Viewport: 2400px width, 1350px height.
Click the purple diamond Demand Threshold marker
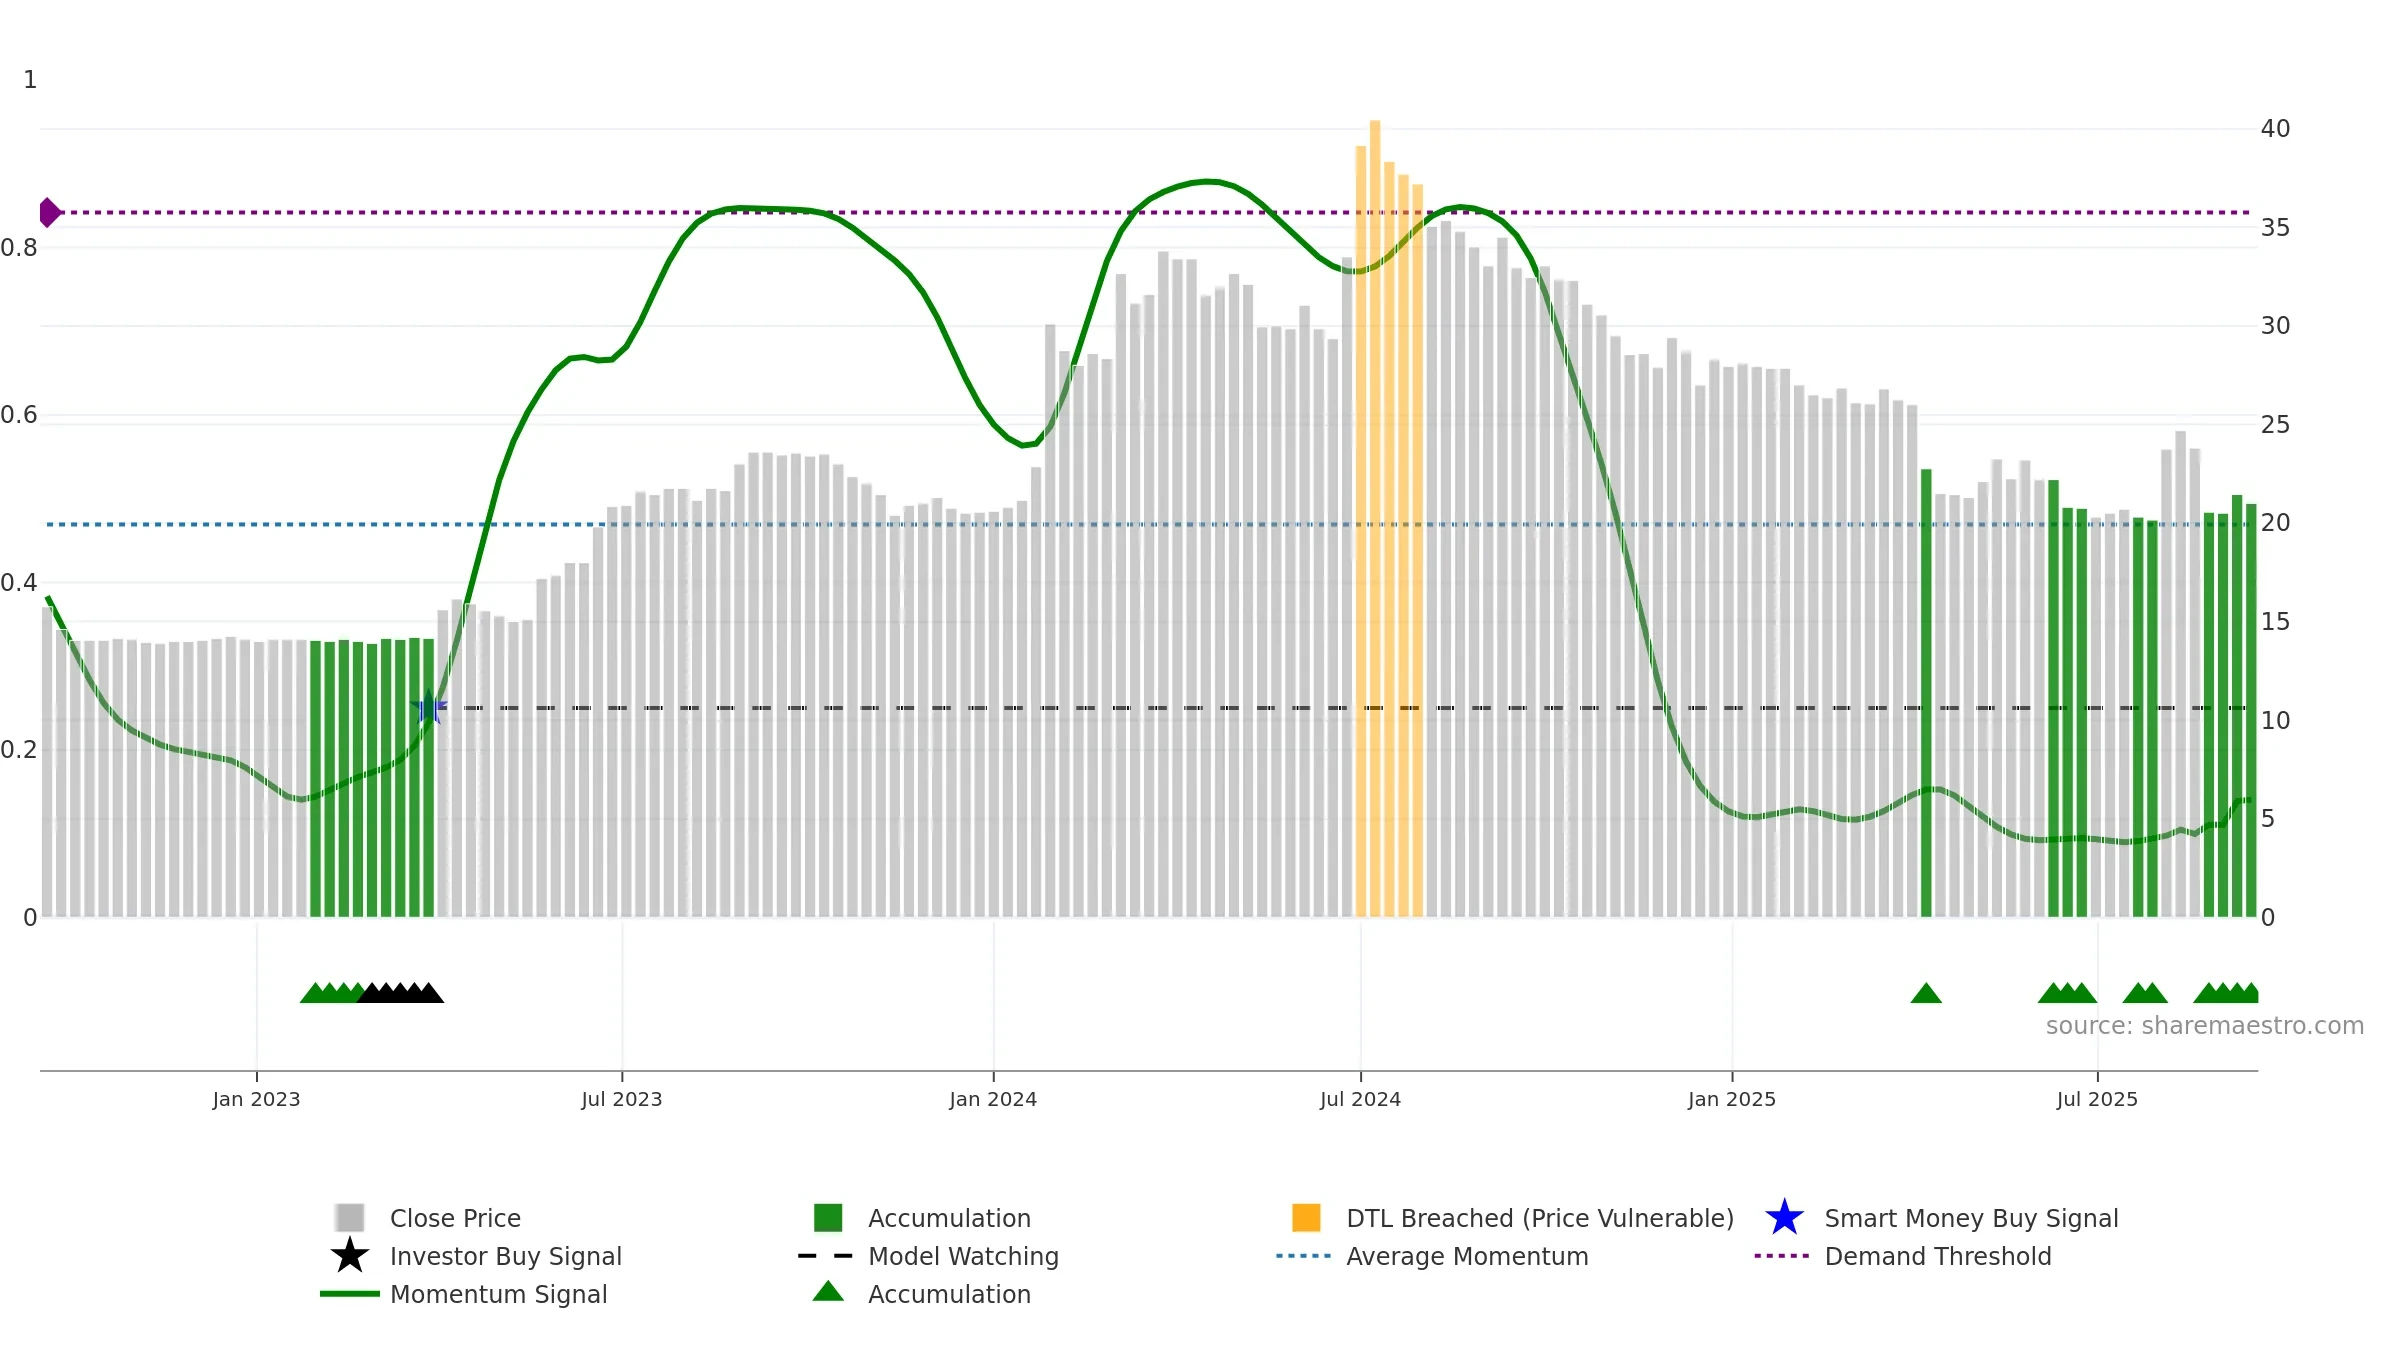tap(49, 212)
